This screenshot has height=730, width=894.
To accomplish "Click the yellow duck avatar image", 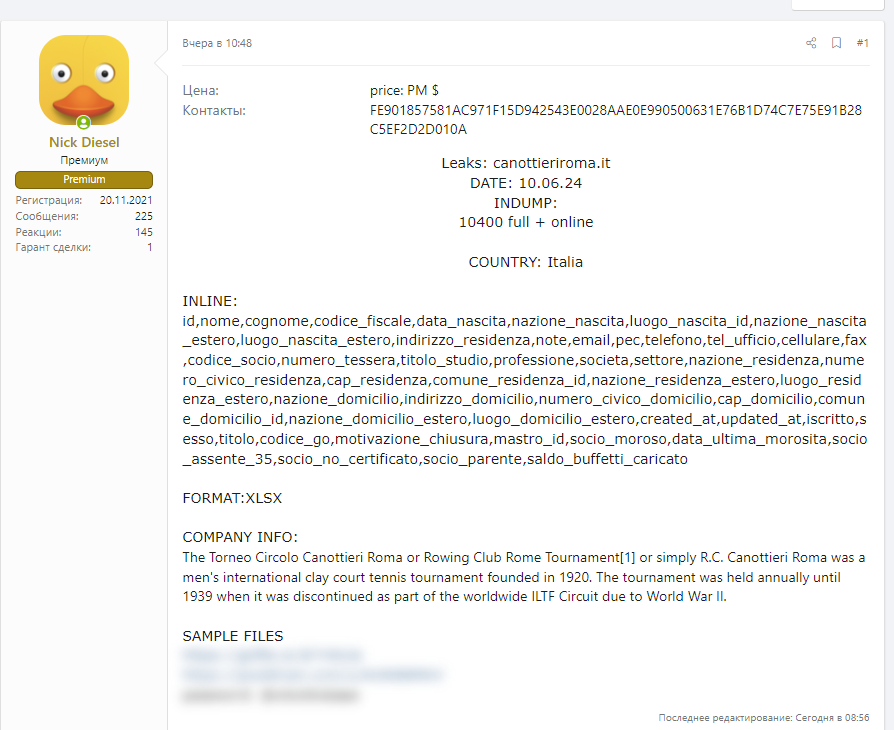I will point(84,80).
